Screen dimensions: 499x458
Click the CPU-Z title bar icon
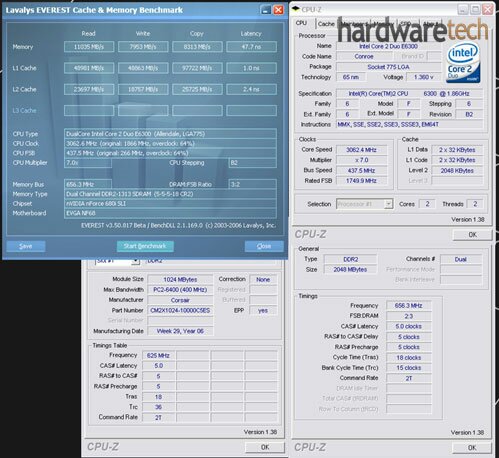(296, 9)
